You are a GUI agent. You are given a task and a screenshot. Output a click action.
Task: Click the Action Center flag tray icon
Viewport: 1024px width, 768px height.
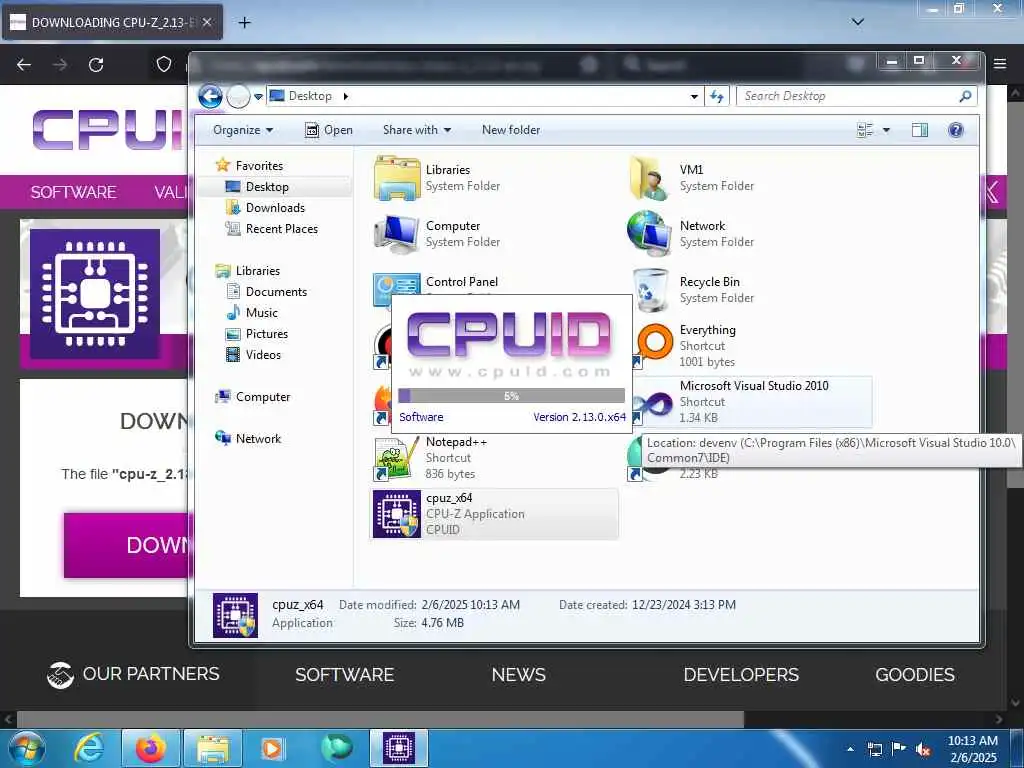point(899,748)
